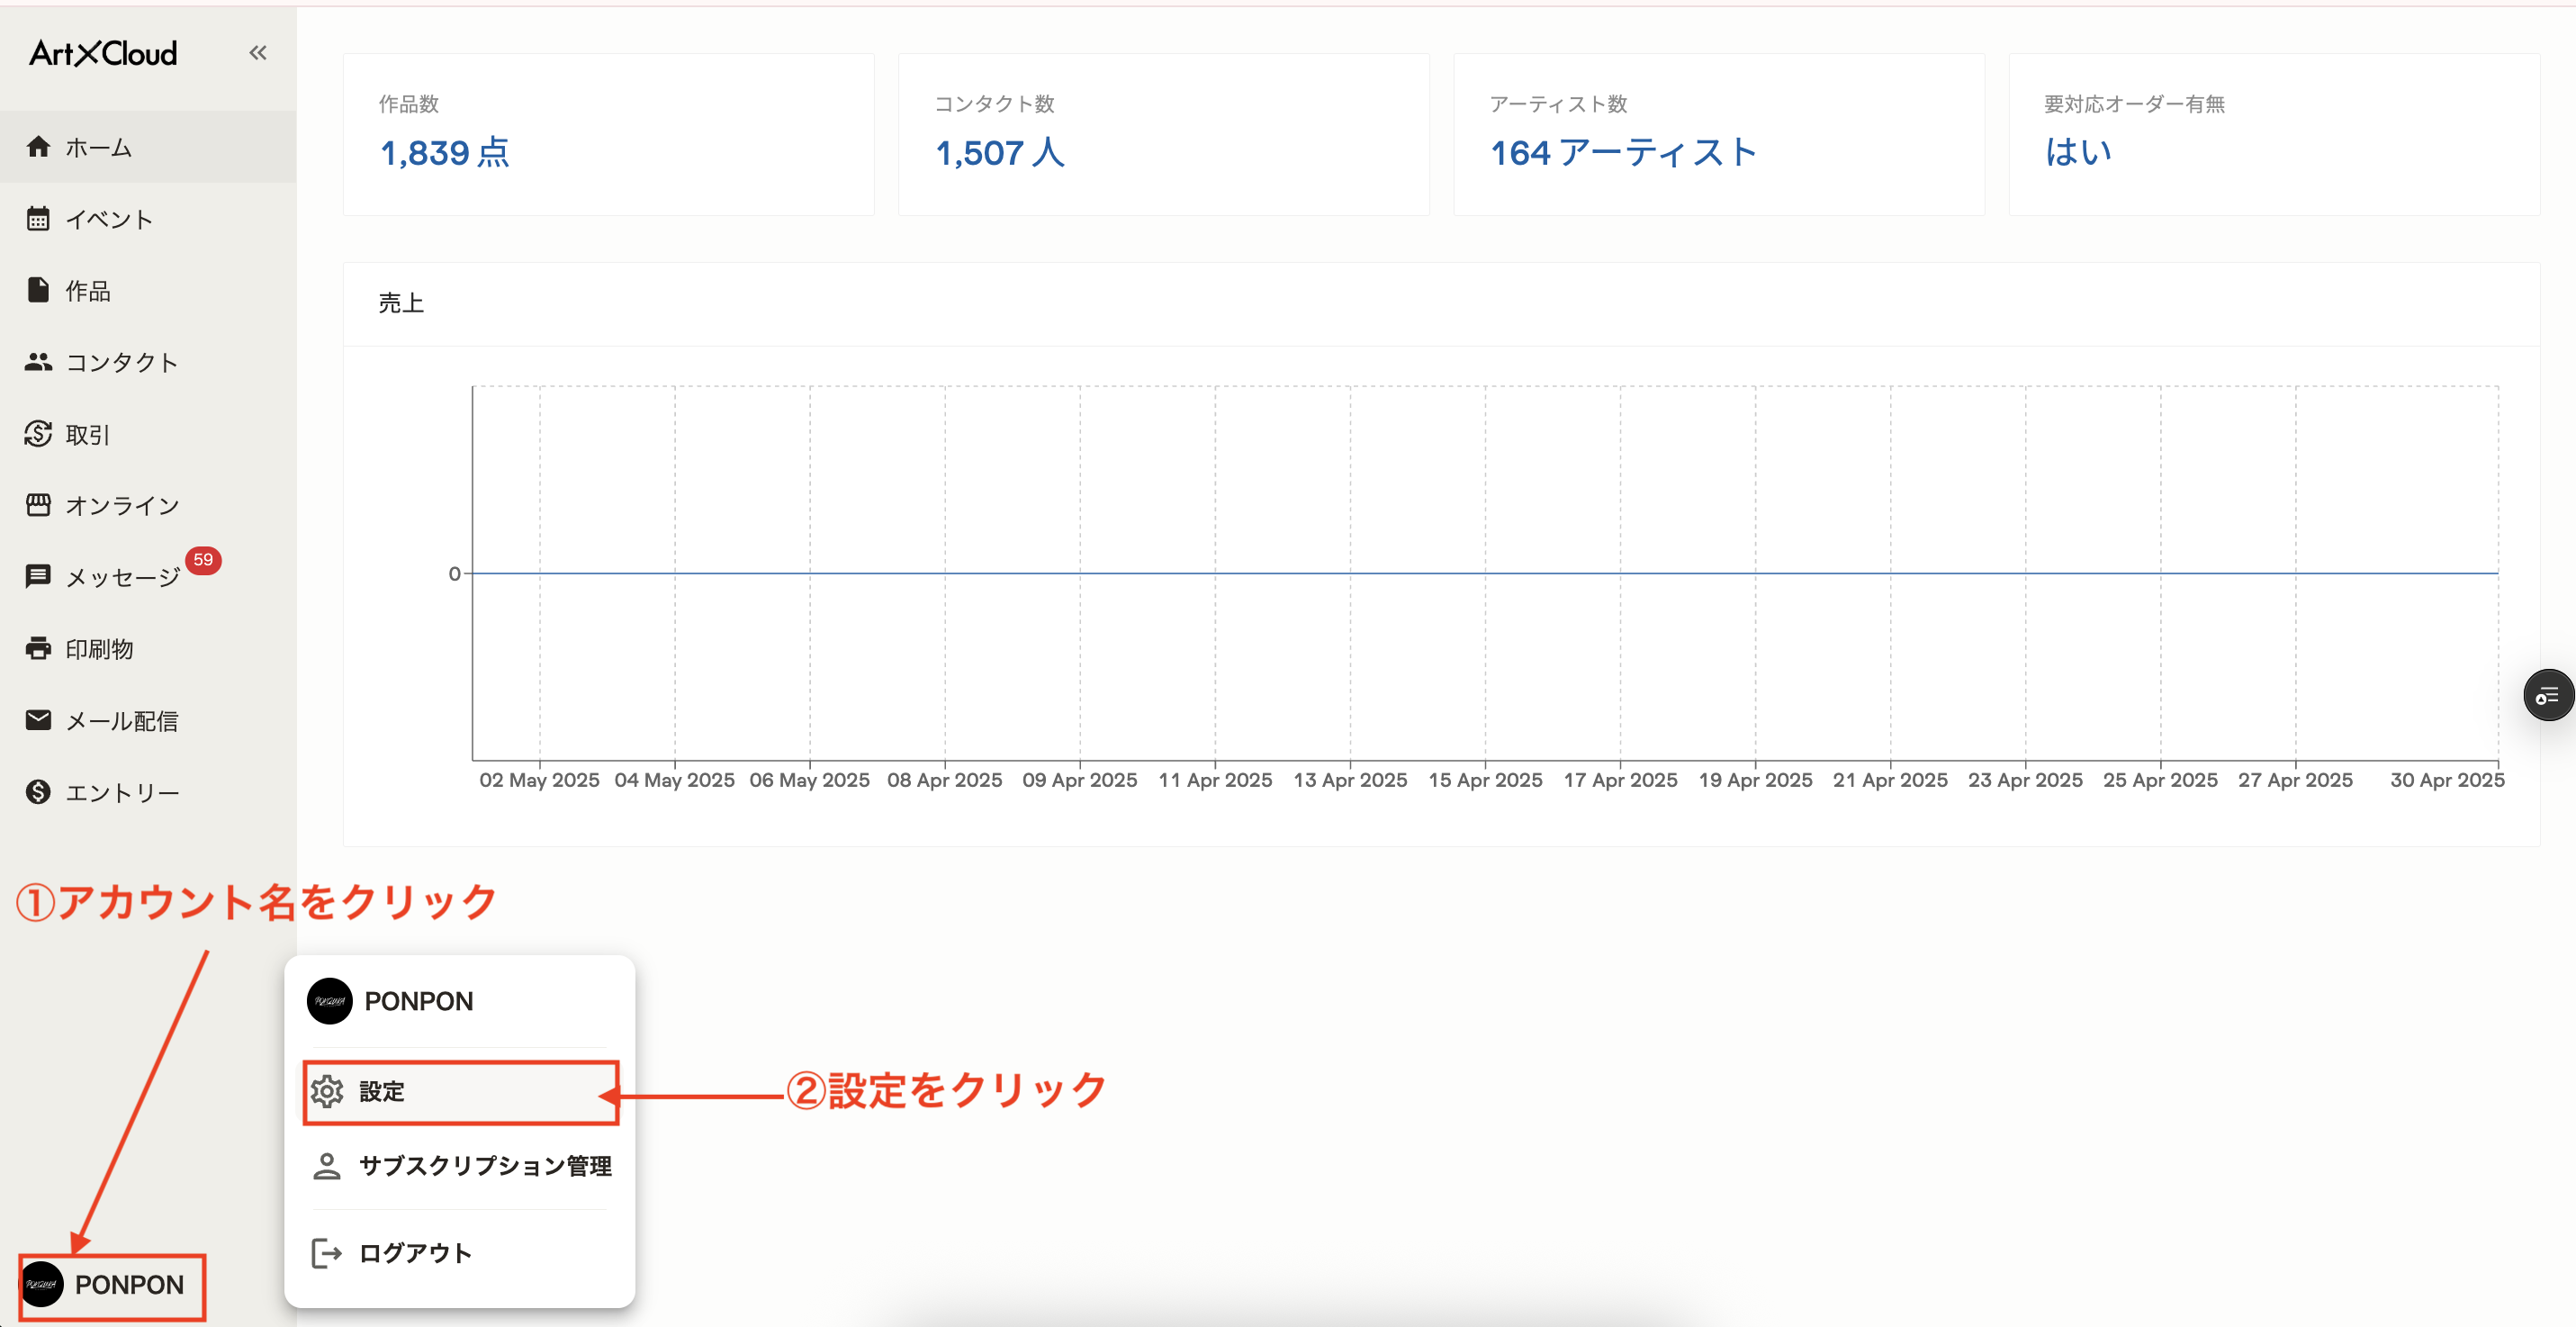Click the 要対応オーダー有無 はい card
Screen dimensions: 2576x1327
[x=2274, y=135]
